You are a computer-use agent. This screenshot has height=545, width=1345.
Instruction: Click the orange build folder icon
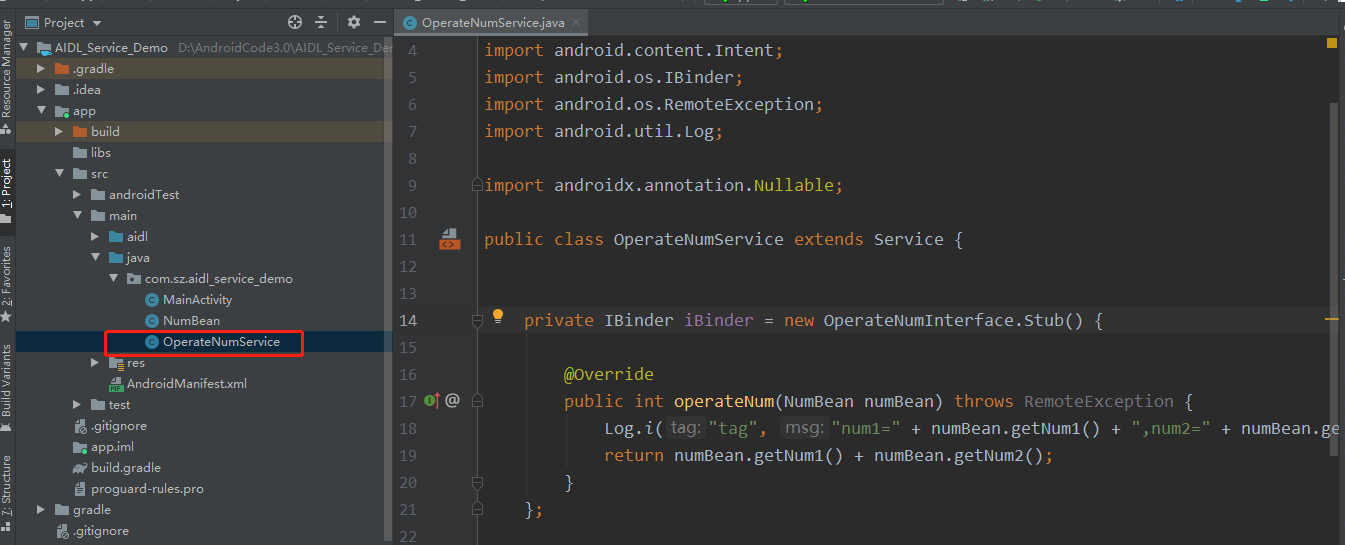click(80, 132)
